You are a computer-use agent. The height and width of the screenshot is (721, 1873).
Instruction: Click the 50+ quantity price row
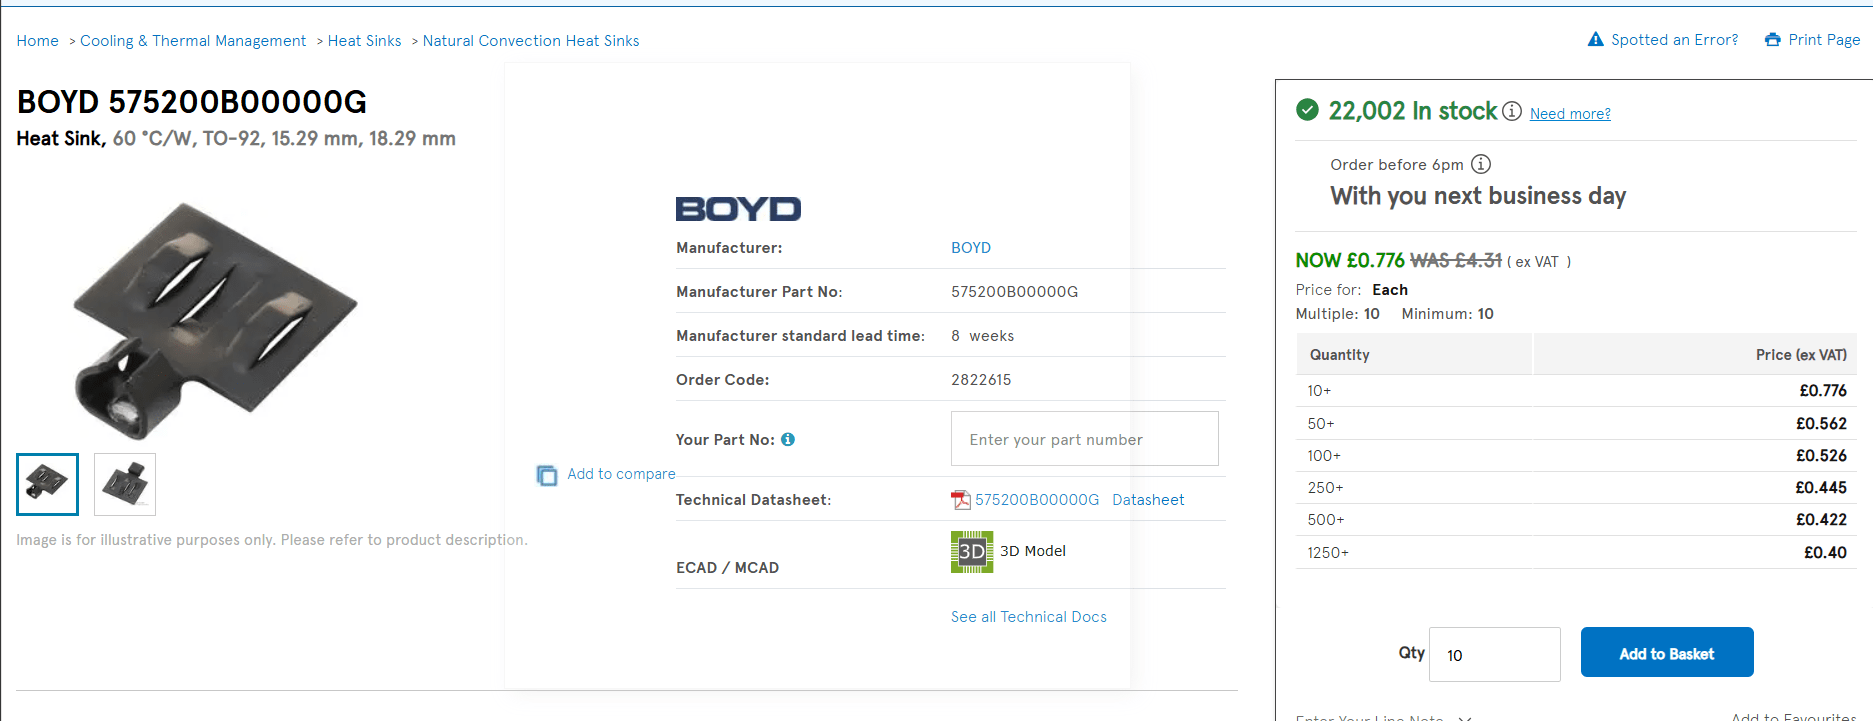(x=1576, y=424)
